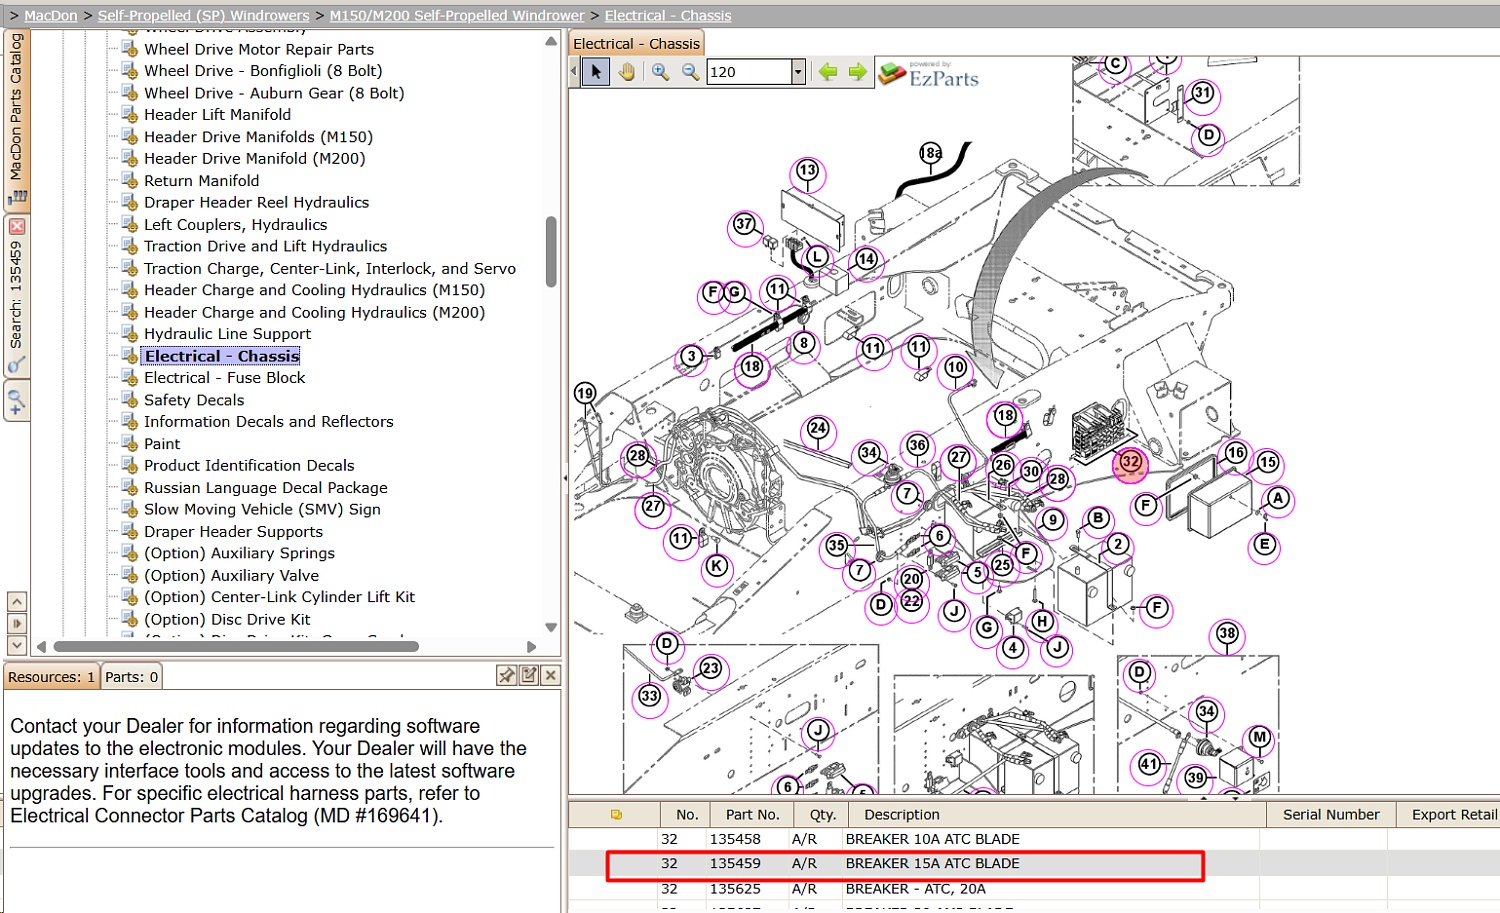Open Self-Propelled (SP) Windrowers breadcrumb link
This screenshot has width=1500, height=913.
[204, 16]
